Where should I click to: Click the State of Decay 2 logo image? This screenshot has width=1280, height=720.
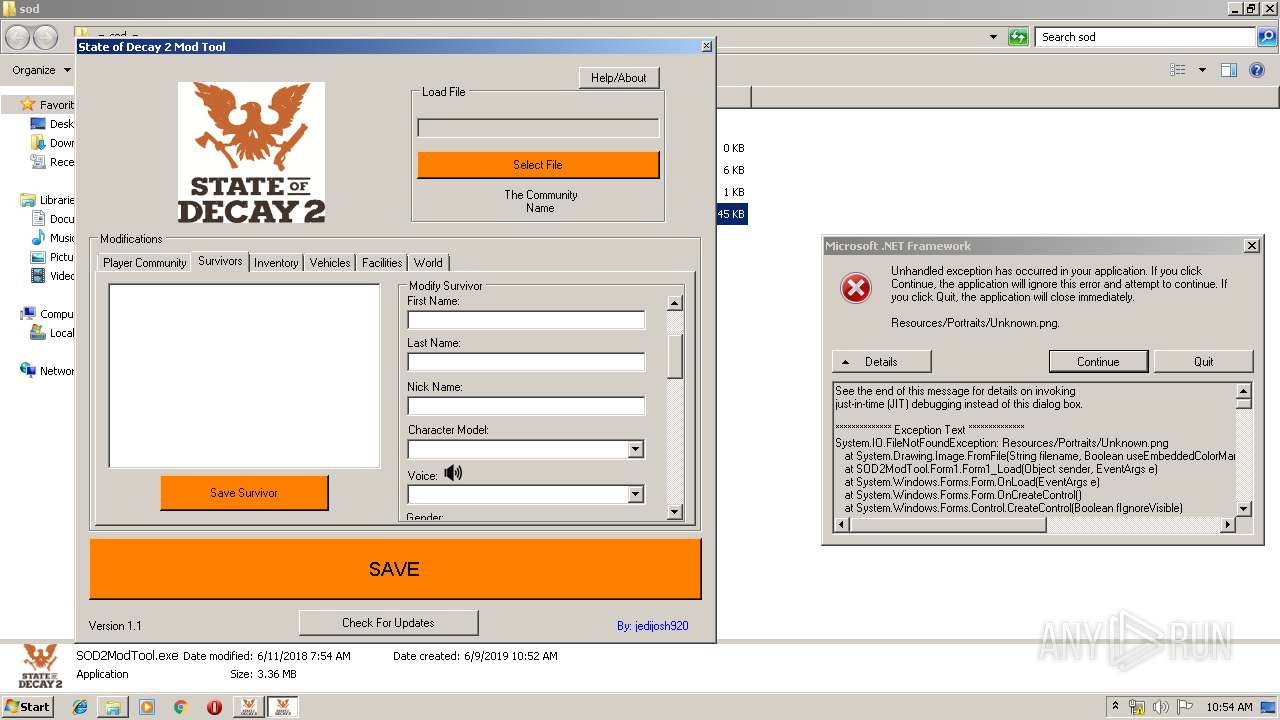pyautogui.click(x=251, y=152)
